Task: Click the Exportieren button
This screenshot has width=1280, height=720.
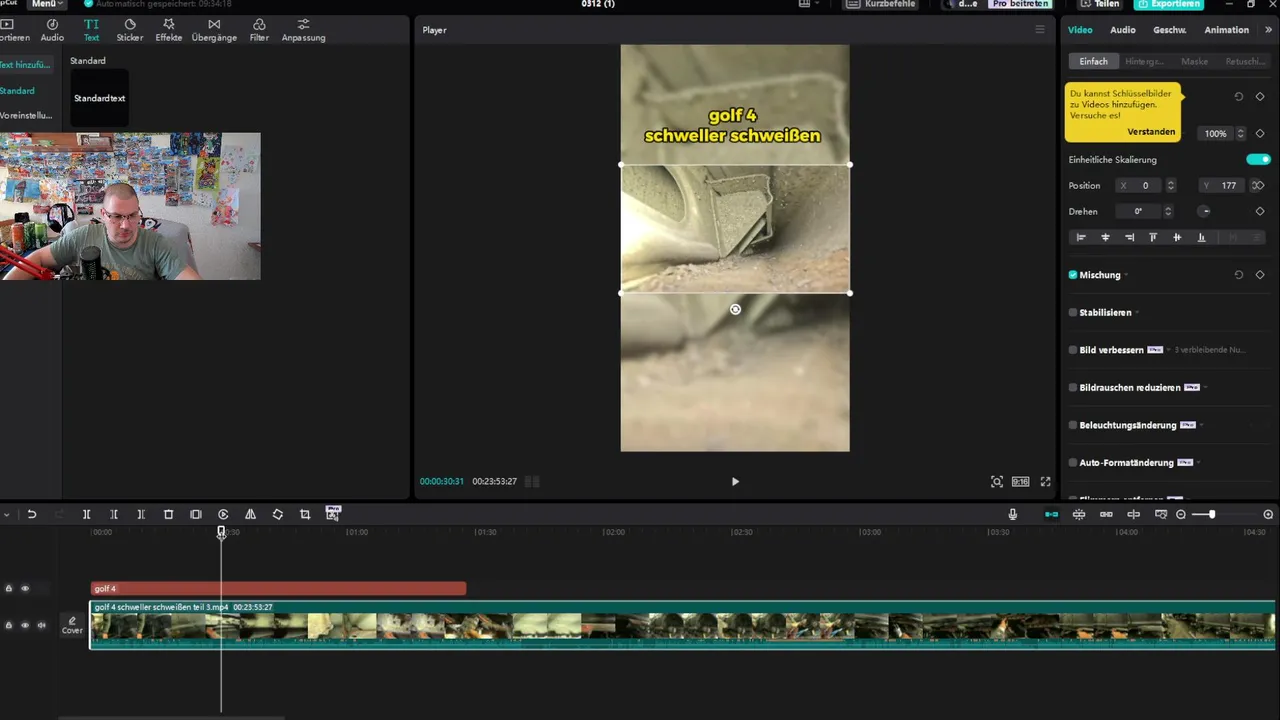Action: 1169,4
